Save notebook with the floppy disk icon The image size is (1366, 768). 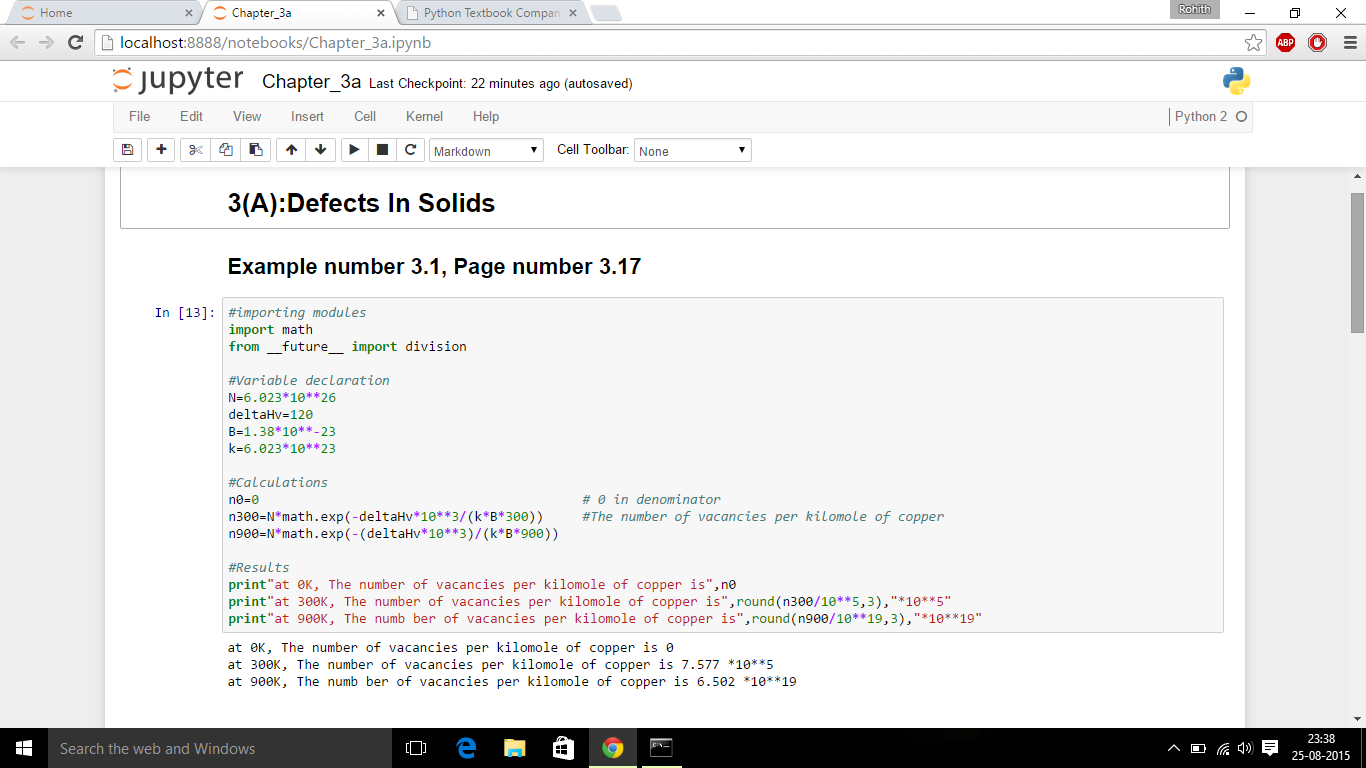click(x=127, y=150)
